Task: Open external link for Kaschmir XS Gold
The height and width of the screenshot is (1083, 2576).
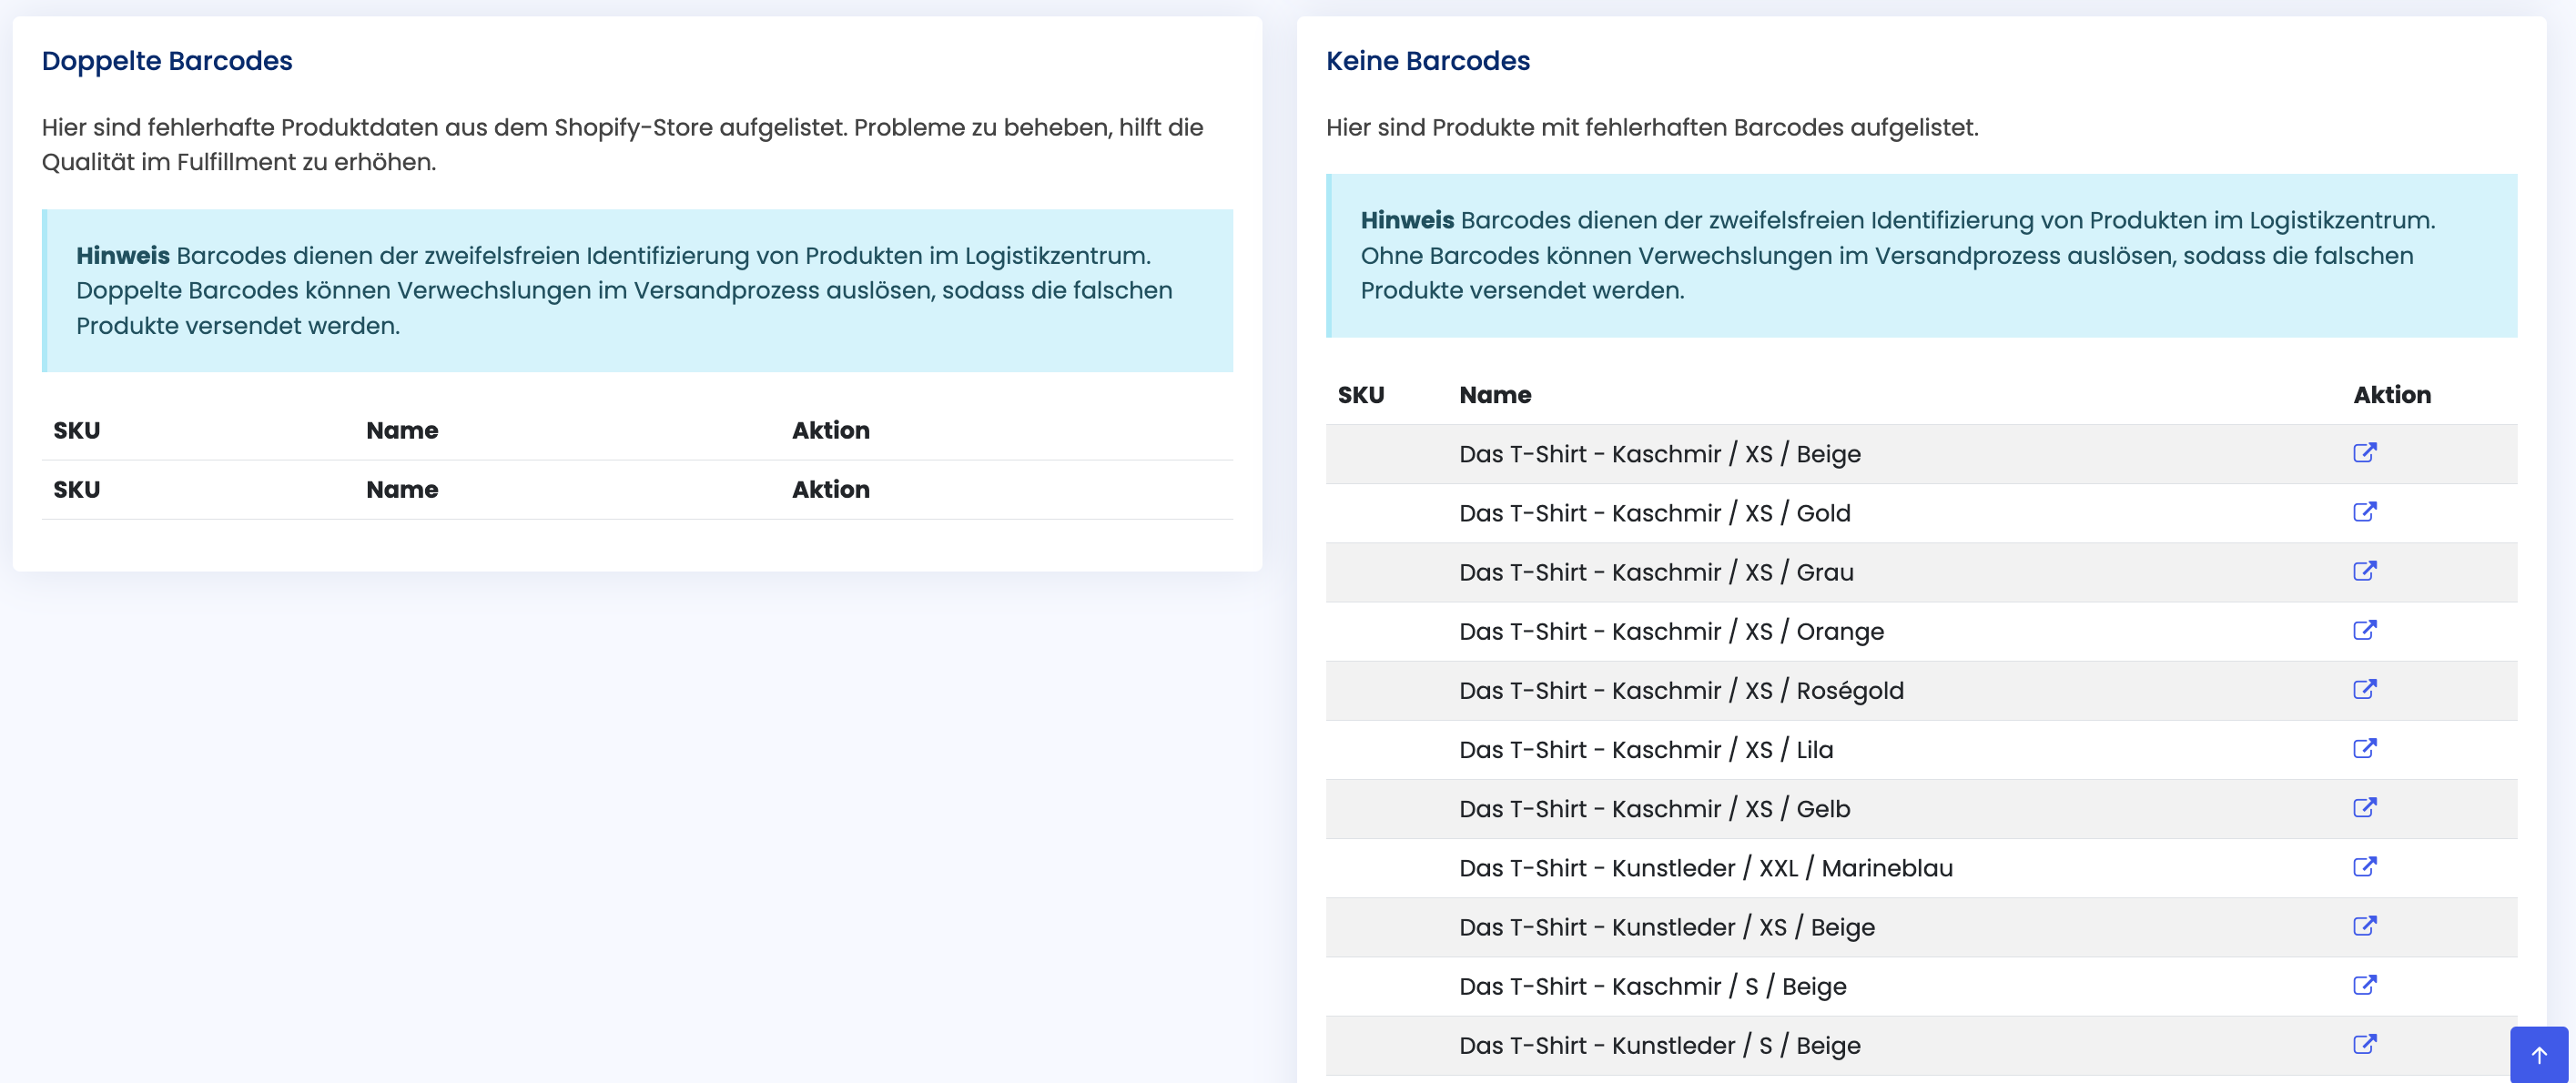Action: [x=2364, y=512]
